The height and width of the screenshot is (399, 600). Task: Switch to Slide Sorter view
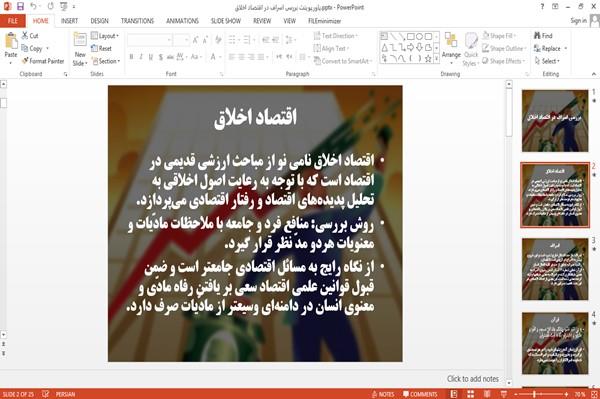470,394
